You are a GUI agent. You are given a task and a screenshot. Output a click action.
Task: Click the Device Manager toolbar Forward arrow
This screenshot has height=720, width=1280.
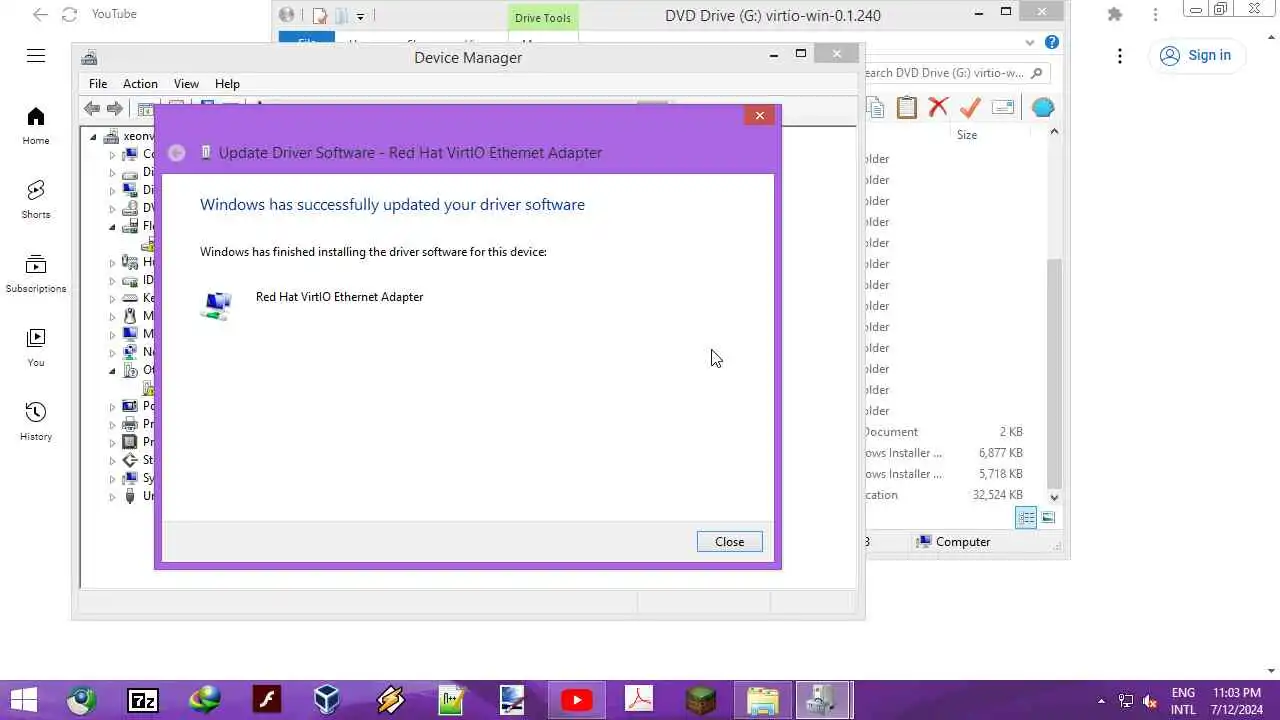click(x=115, y=108)
